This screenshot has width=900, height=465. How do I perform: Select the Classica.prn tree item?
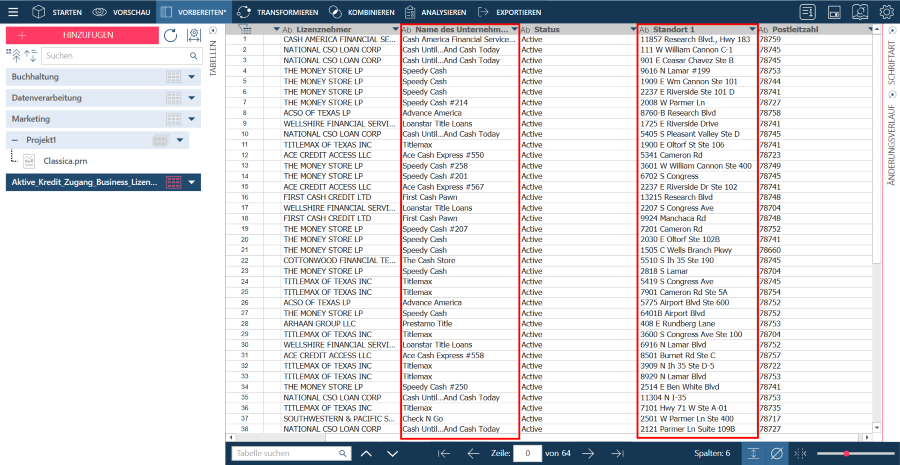pos(65,161)
